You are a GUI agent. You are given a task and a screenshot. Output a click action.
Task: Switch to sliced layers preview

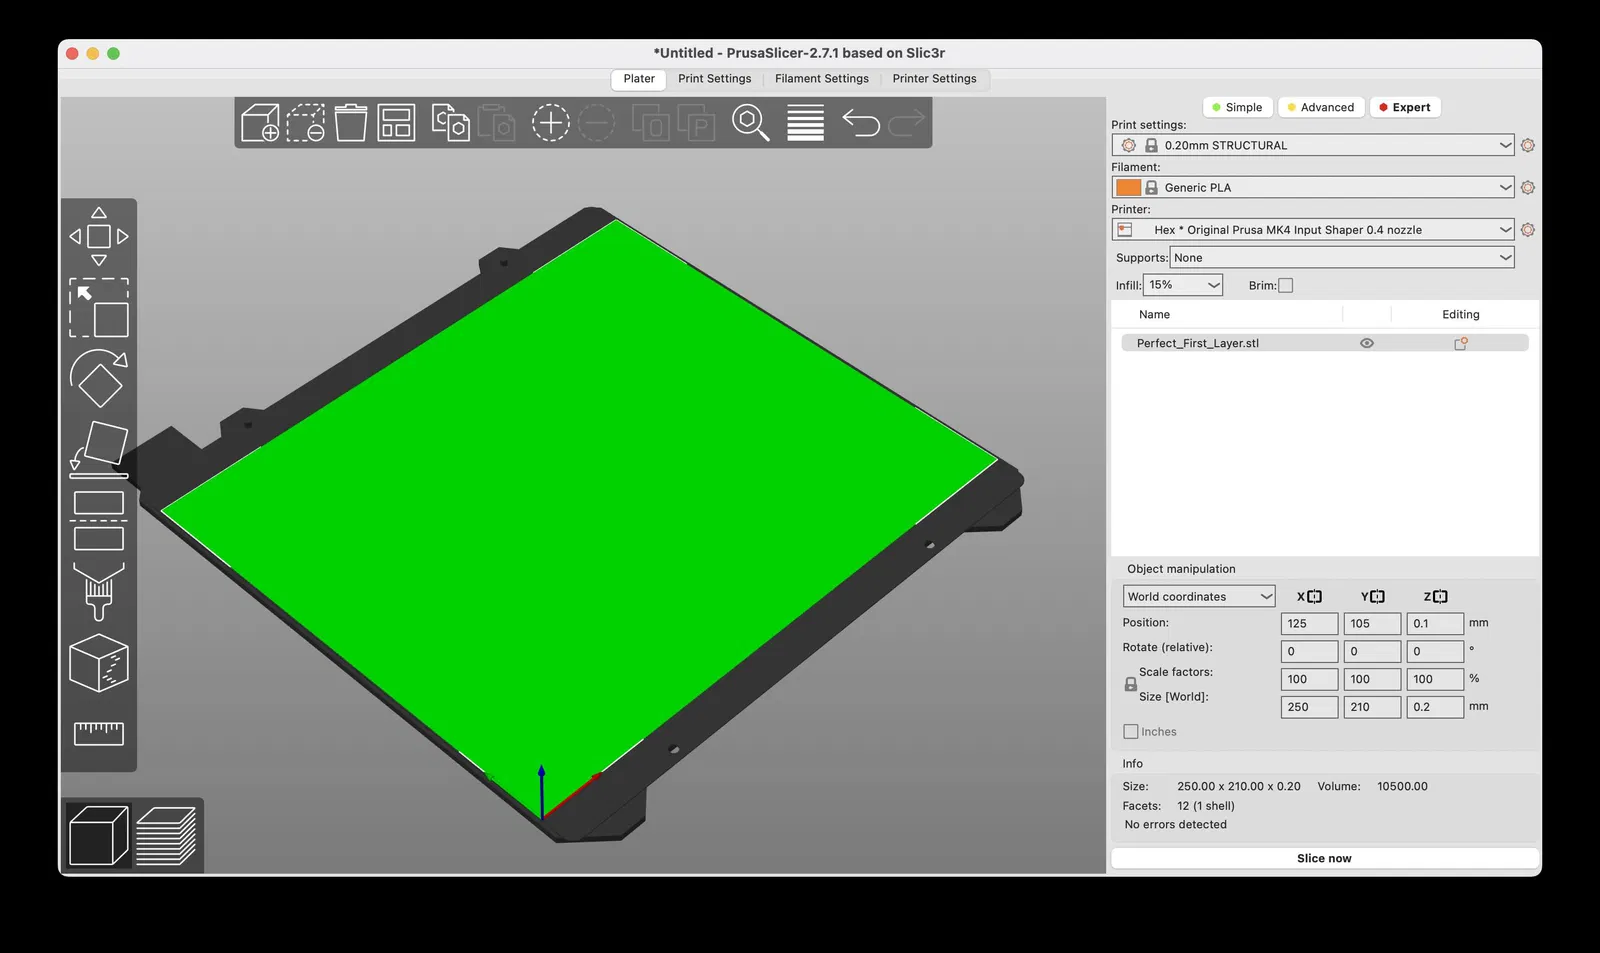pos(166,835)
